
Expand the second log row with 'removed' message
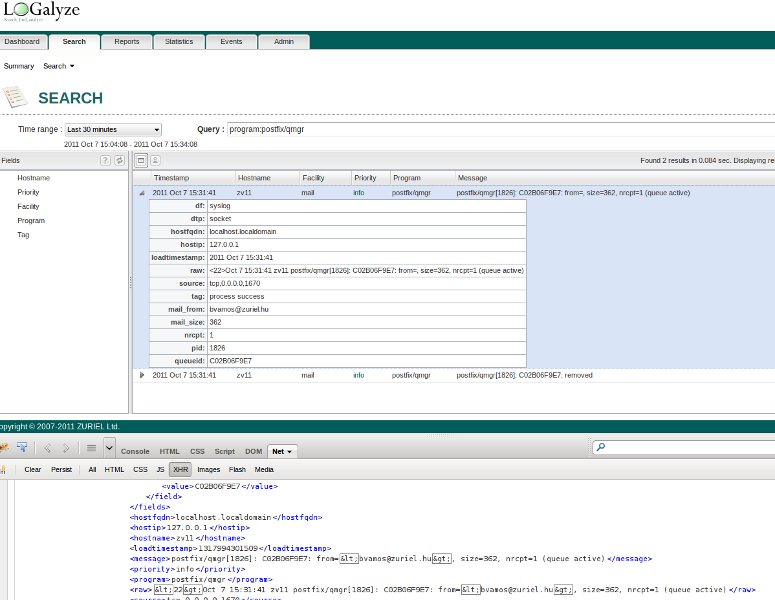coord(142,375)
